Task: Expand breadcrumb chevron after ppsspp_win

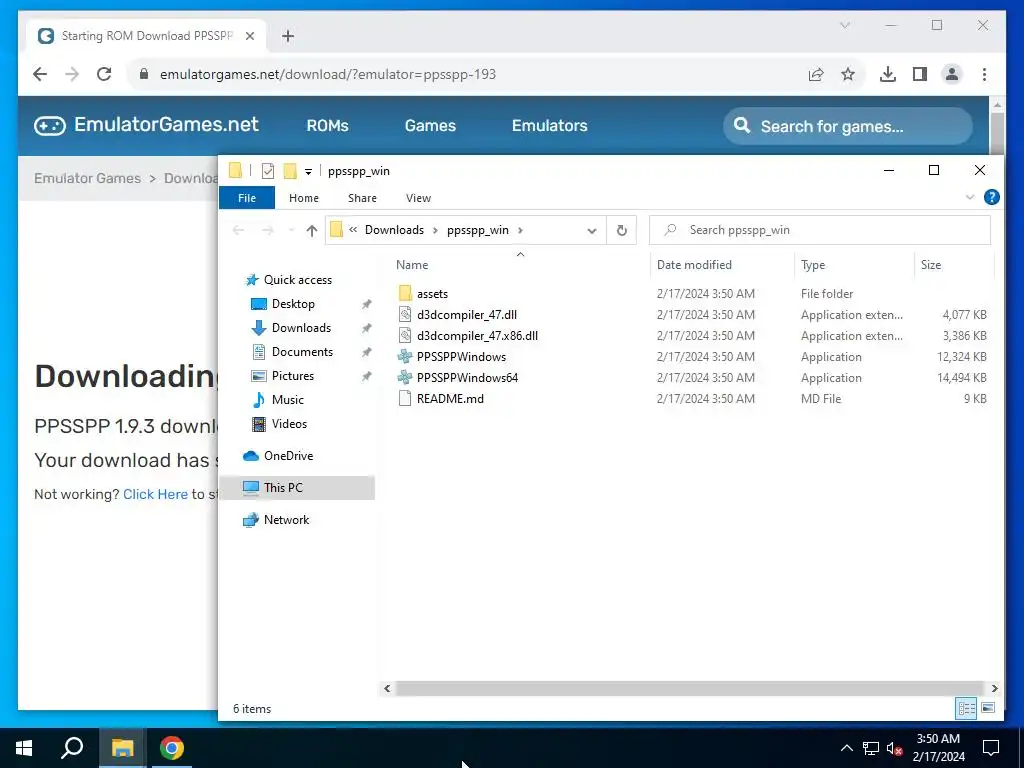Action: 520,230
